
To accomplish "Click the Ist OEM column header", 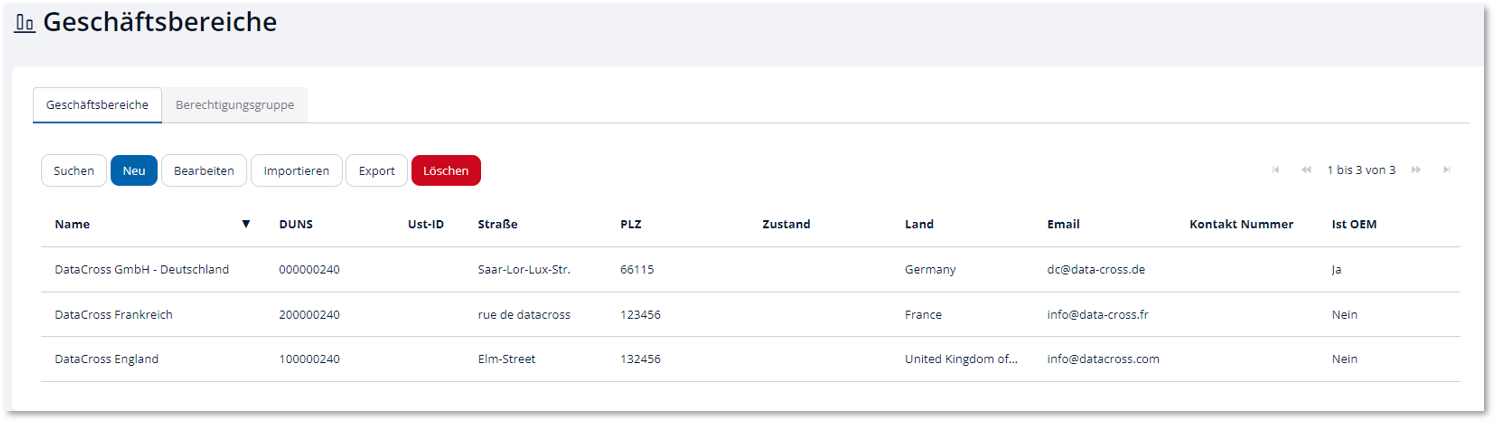I will [1354, 224].
